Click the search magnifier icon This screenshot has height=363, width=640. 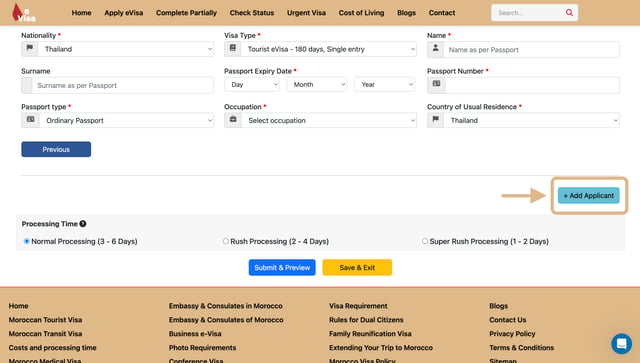(569, 13)
